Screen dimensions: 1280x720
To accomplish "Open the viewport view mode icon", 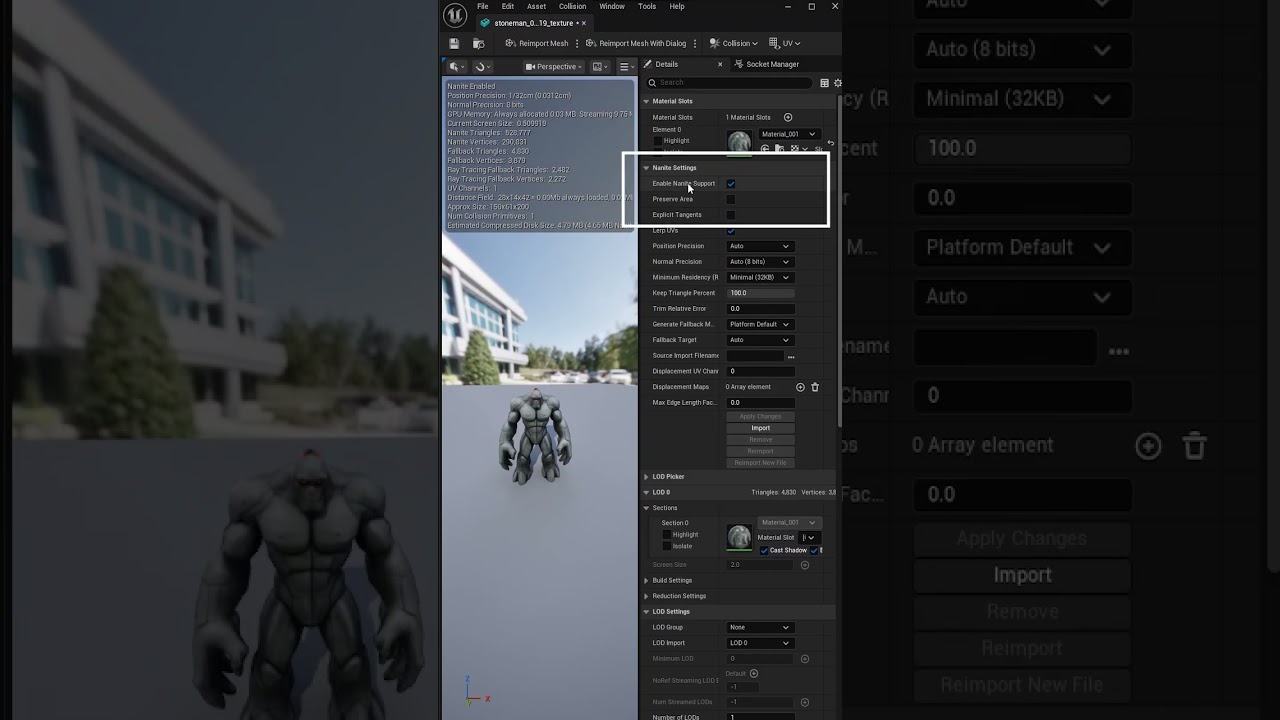I will coord(600,67).
